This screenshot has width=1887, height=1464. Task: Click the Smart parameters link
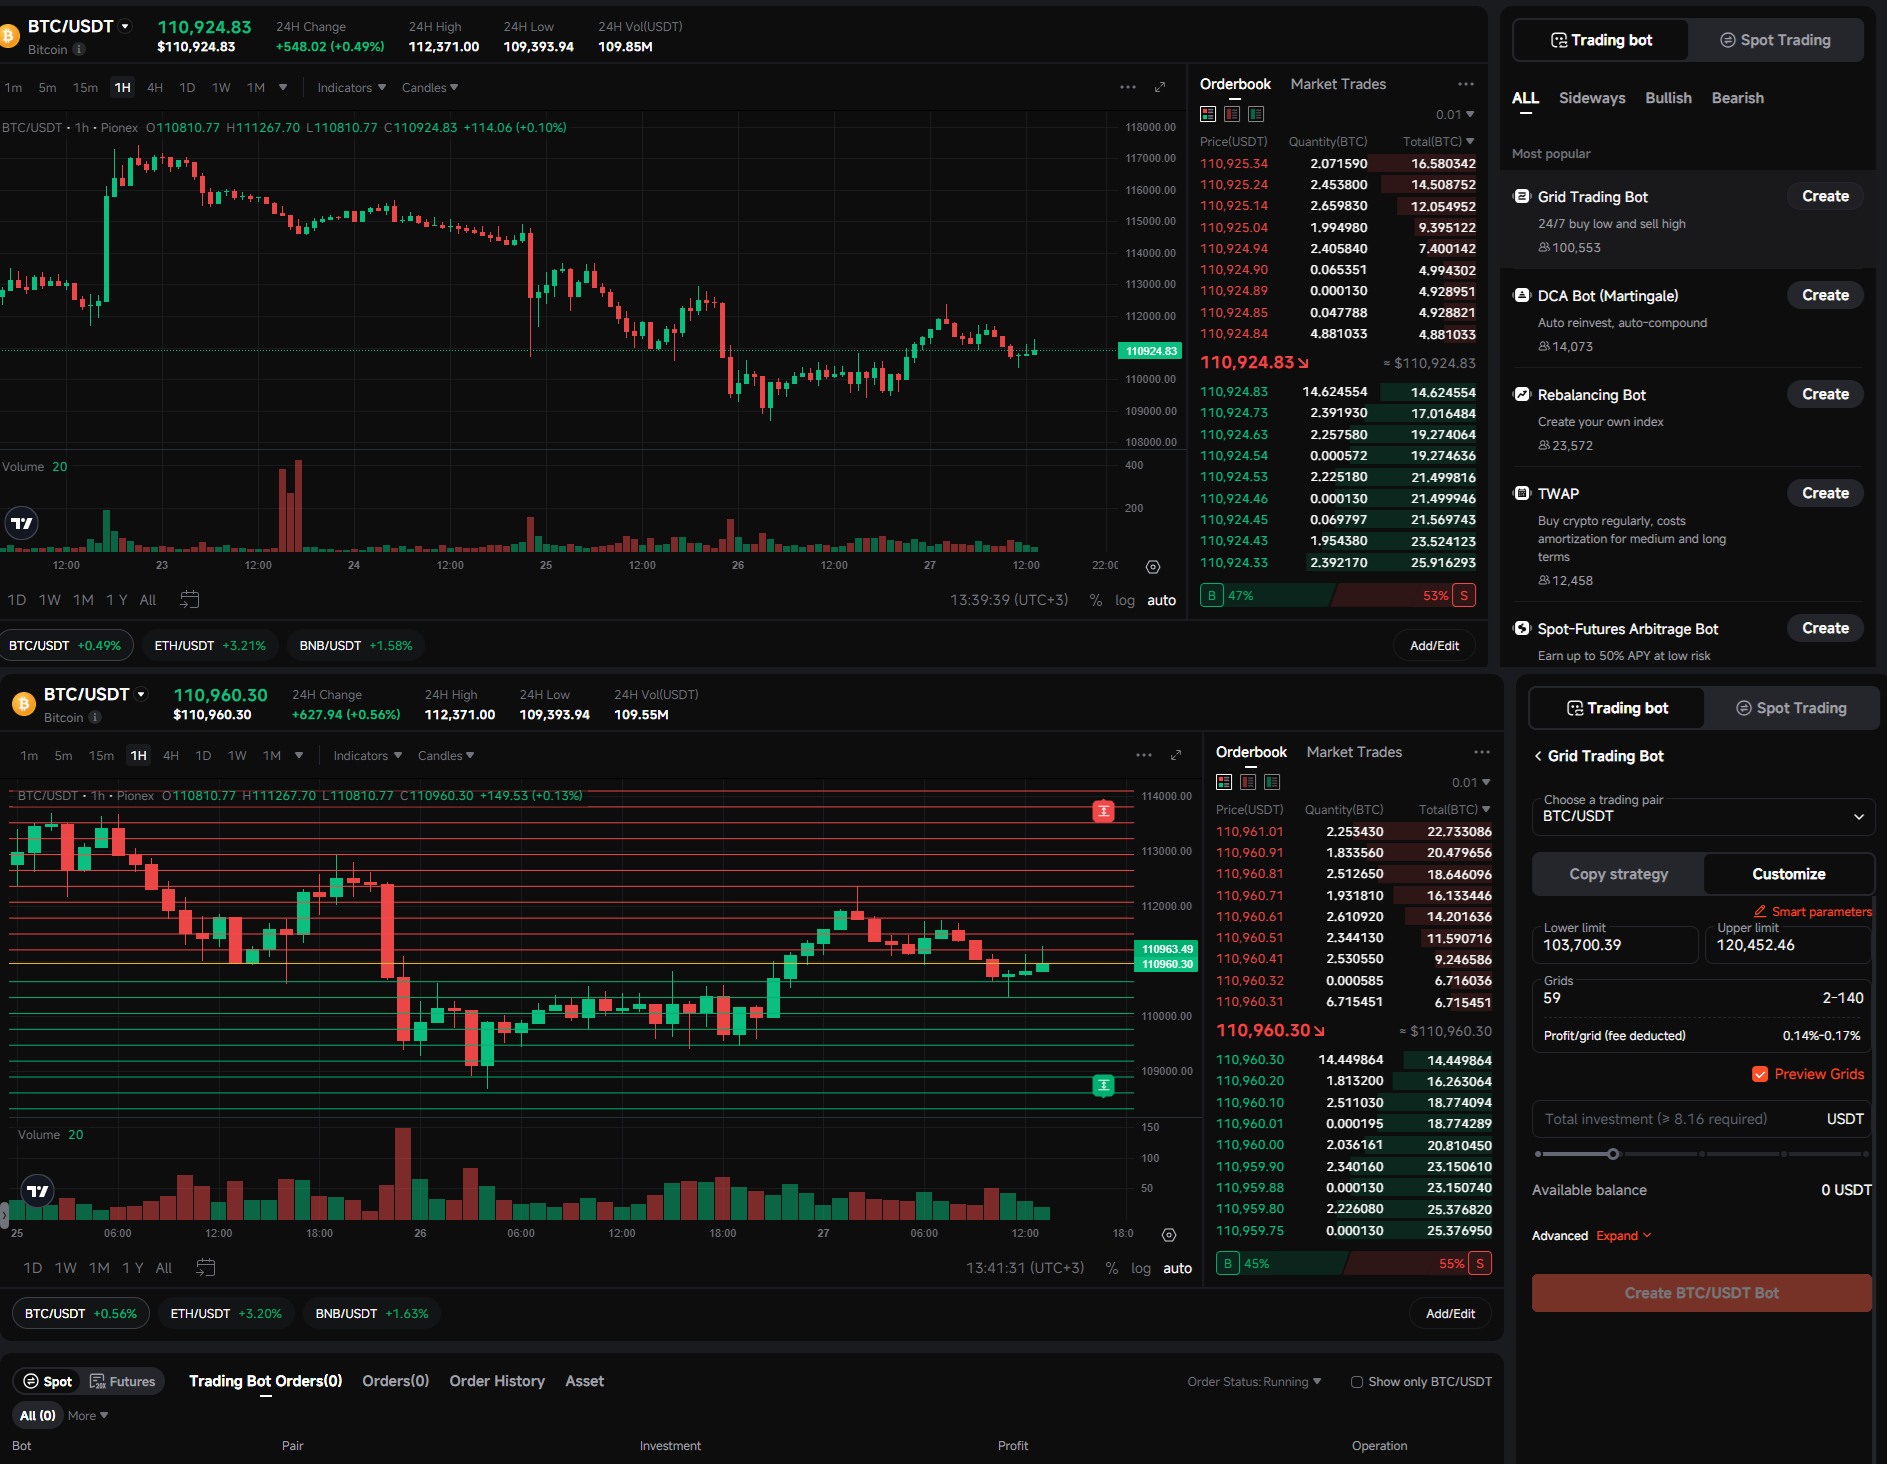[x=1812, y=912]
